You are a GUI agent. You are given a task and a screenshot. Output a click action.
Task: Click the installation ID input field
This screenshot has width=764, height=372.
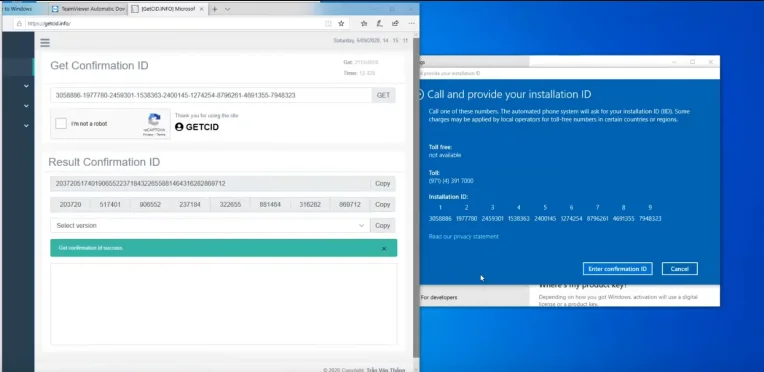[x=211, y=96]
